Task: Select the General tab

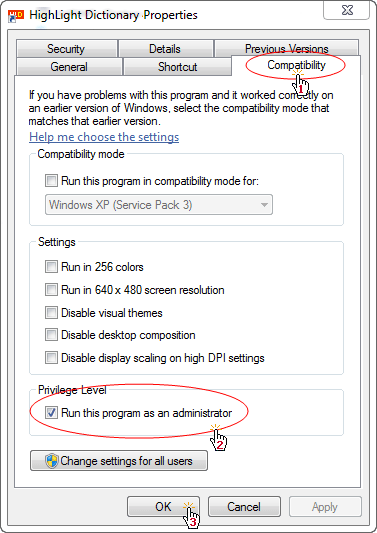Action: [69, 67]
